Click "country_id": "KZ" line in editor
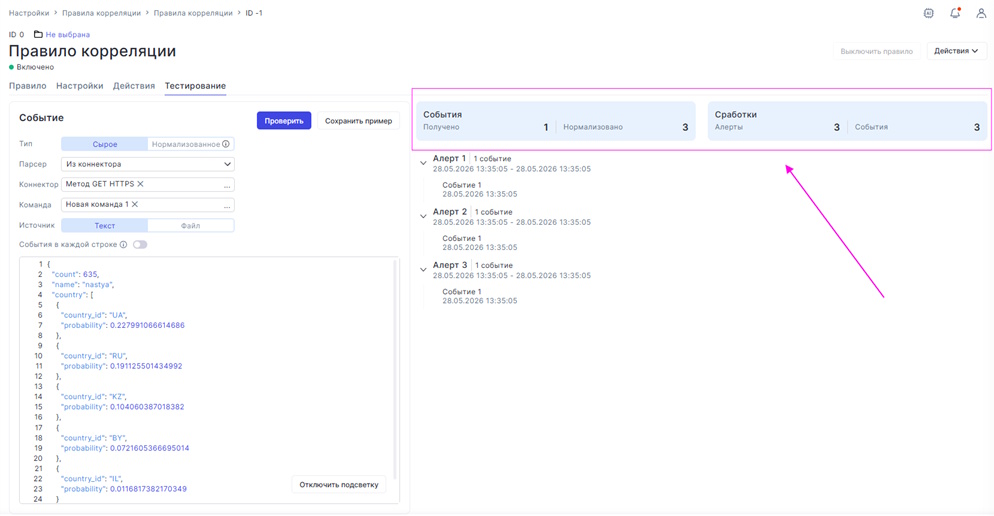 pyautogui.click(x=93, y=397)
